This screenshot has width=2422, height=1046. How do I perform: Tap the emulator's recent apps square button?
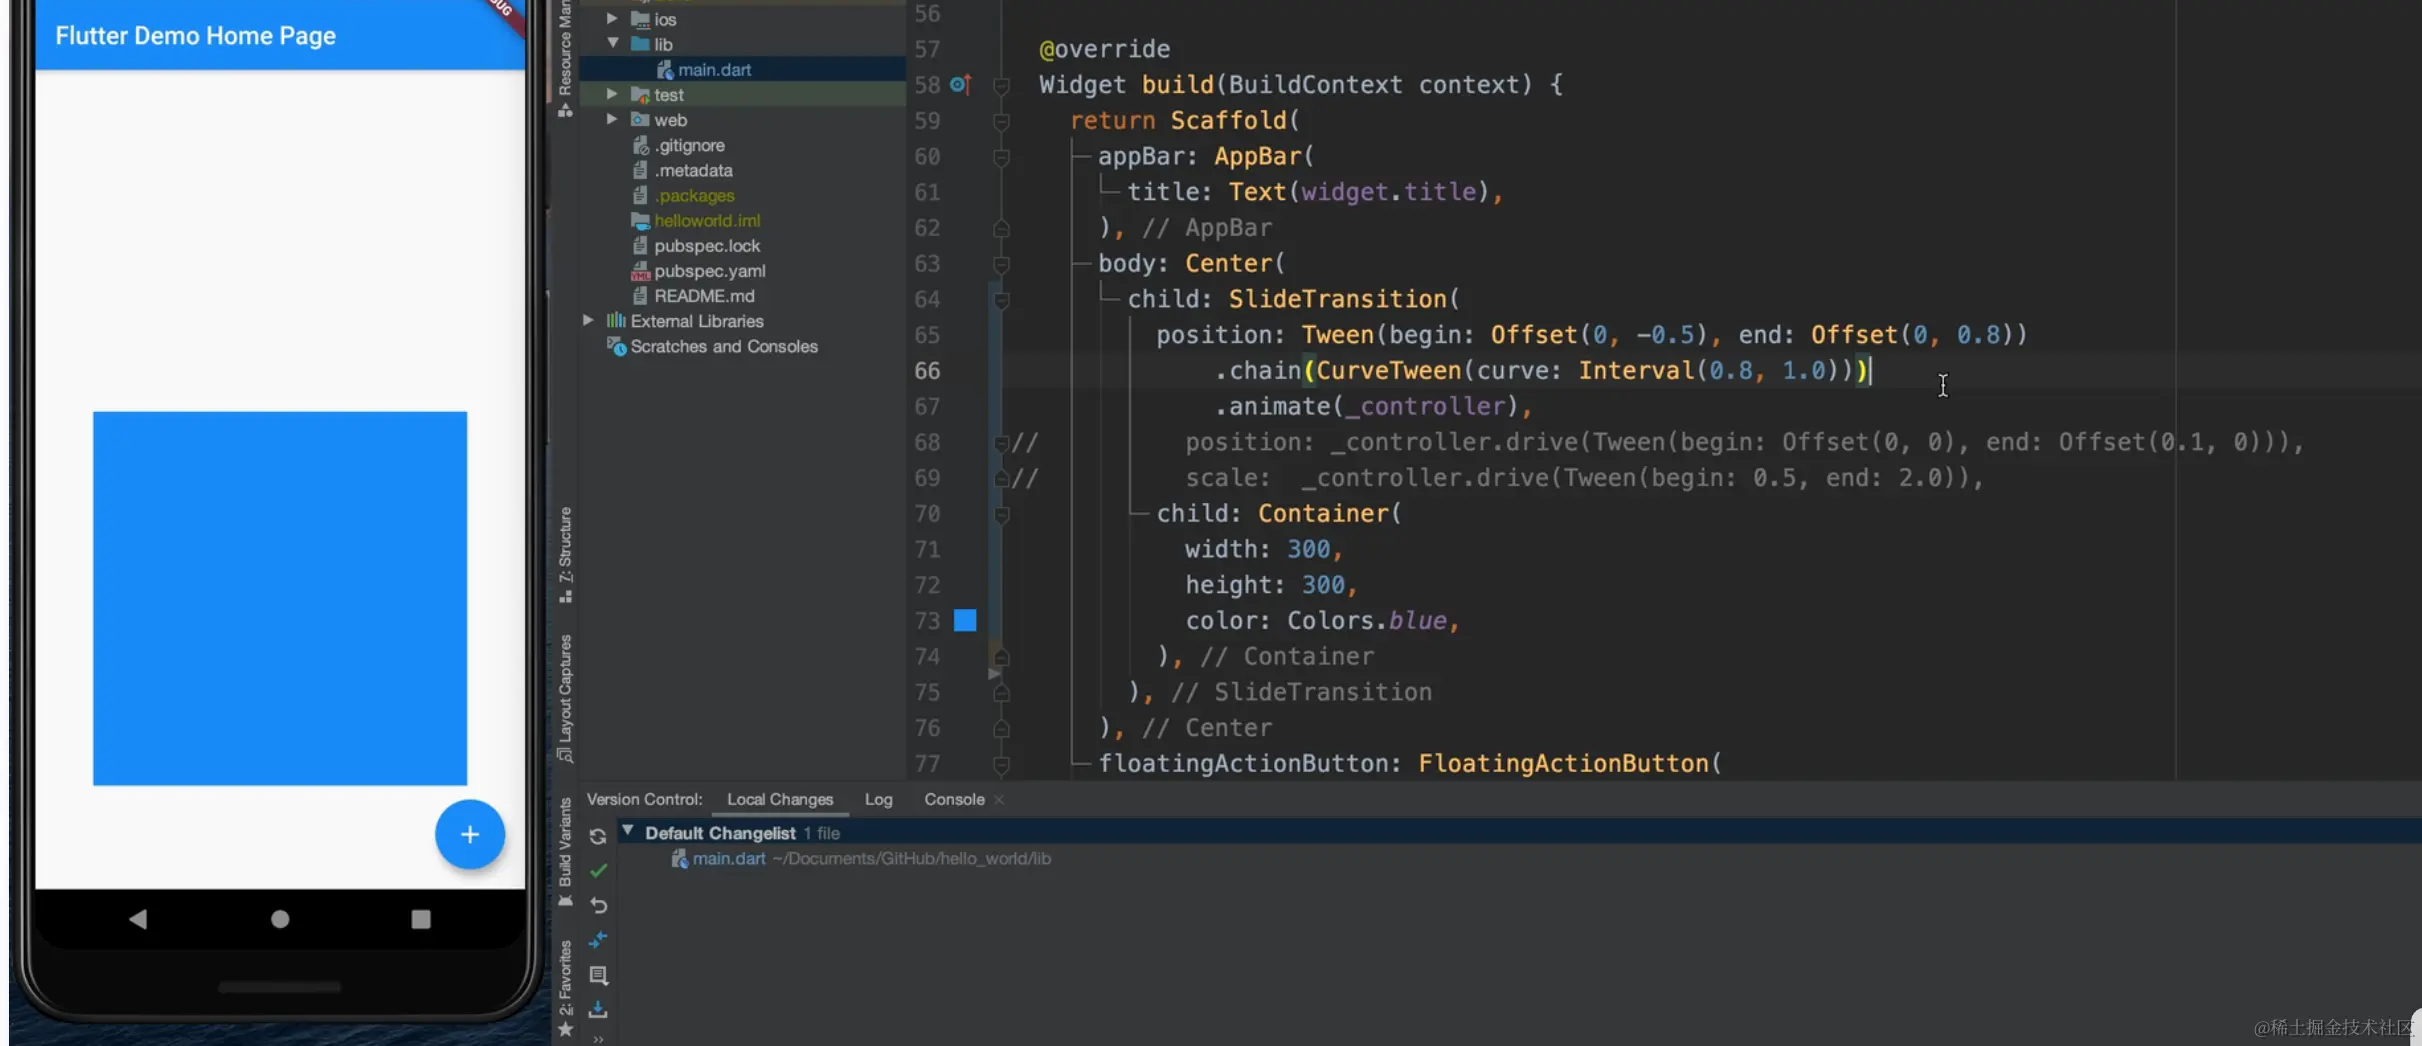[421, 918]
